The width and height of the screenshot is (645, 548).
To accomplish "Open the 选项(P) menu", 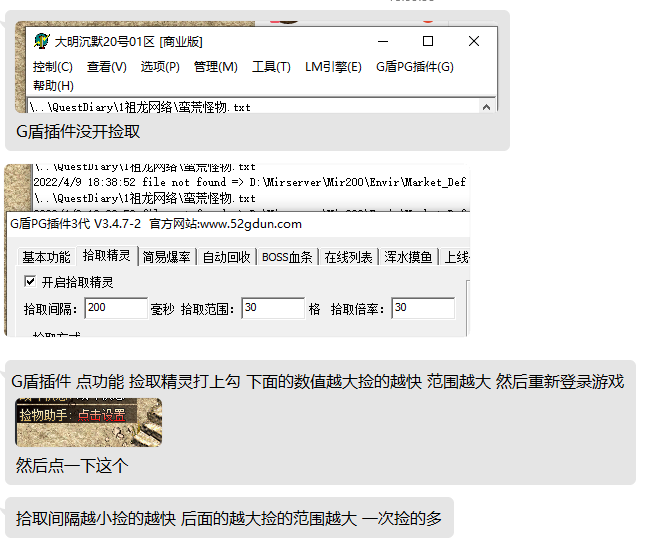I will coord(160,67).
